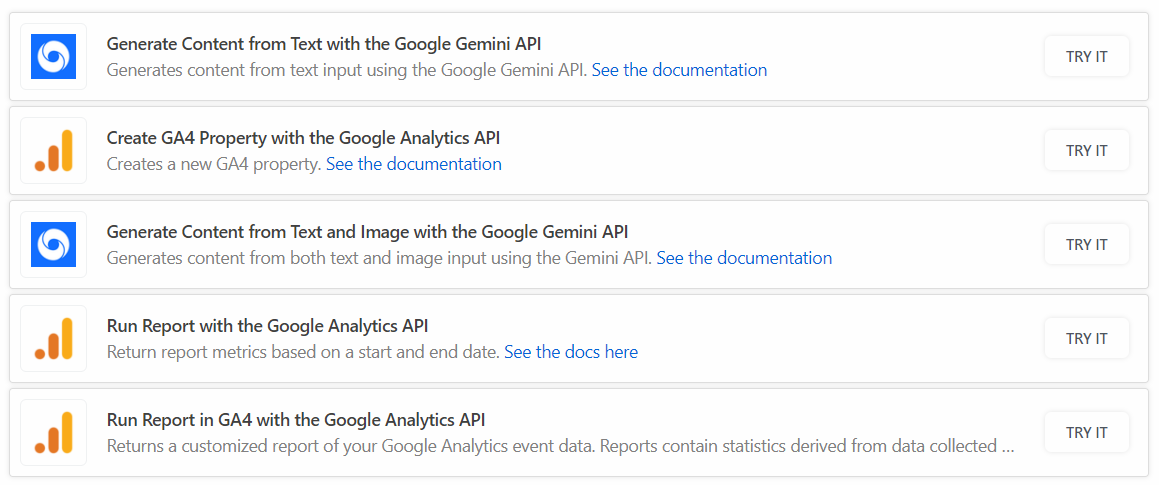Select title 'Run Report in GA4 with the Google Analytics API'
1159x485 pixels.
click(x=296, y=420)
